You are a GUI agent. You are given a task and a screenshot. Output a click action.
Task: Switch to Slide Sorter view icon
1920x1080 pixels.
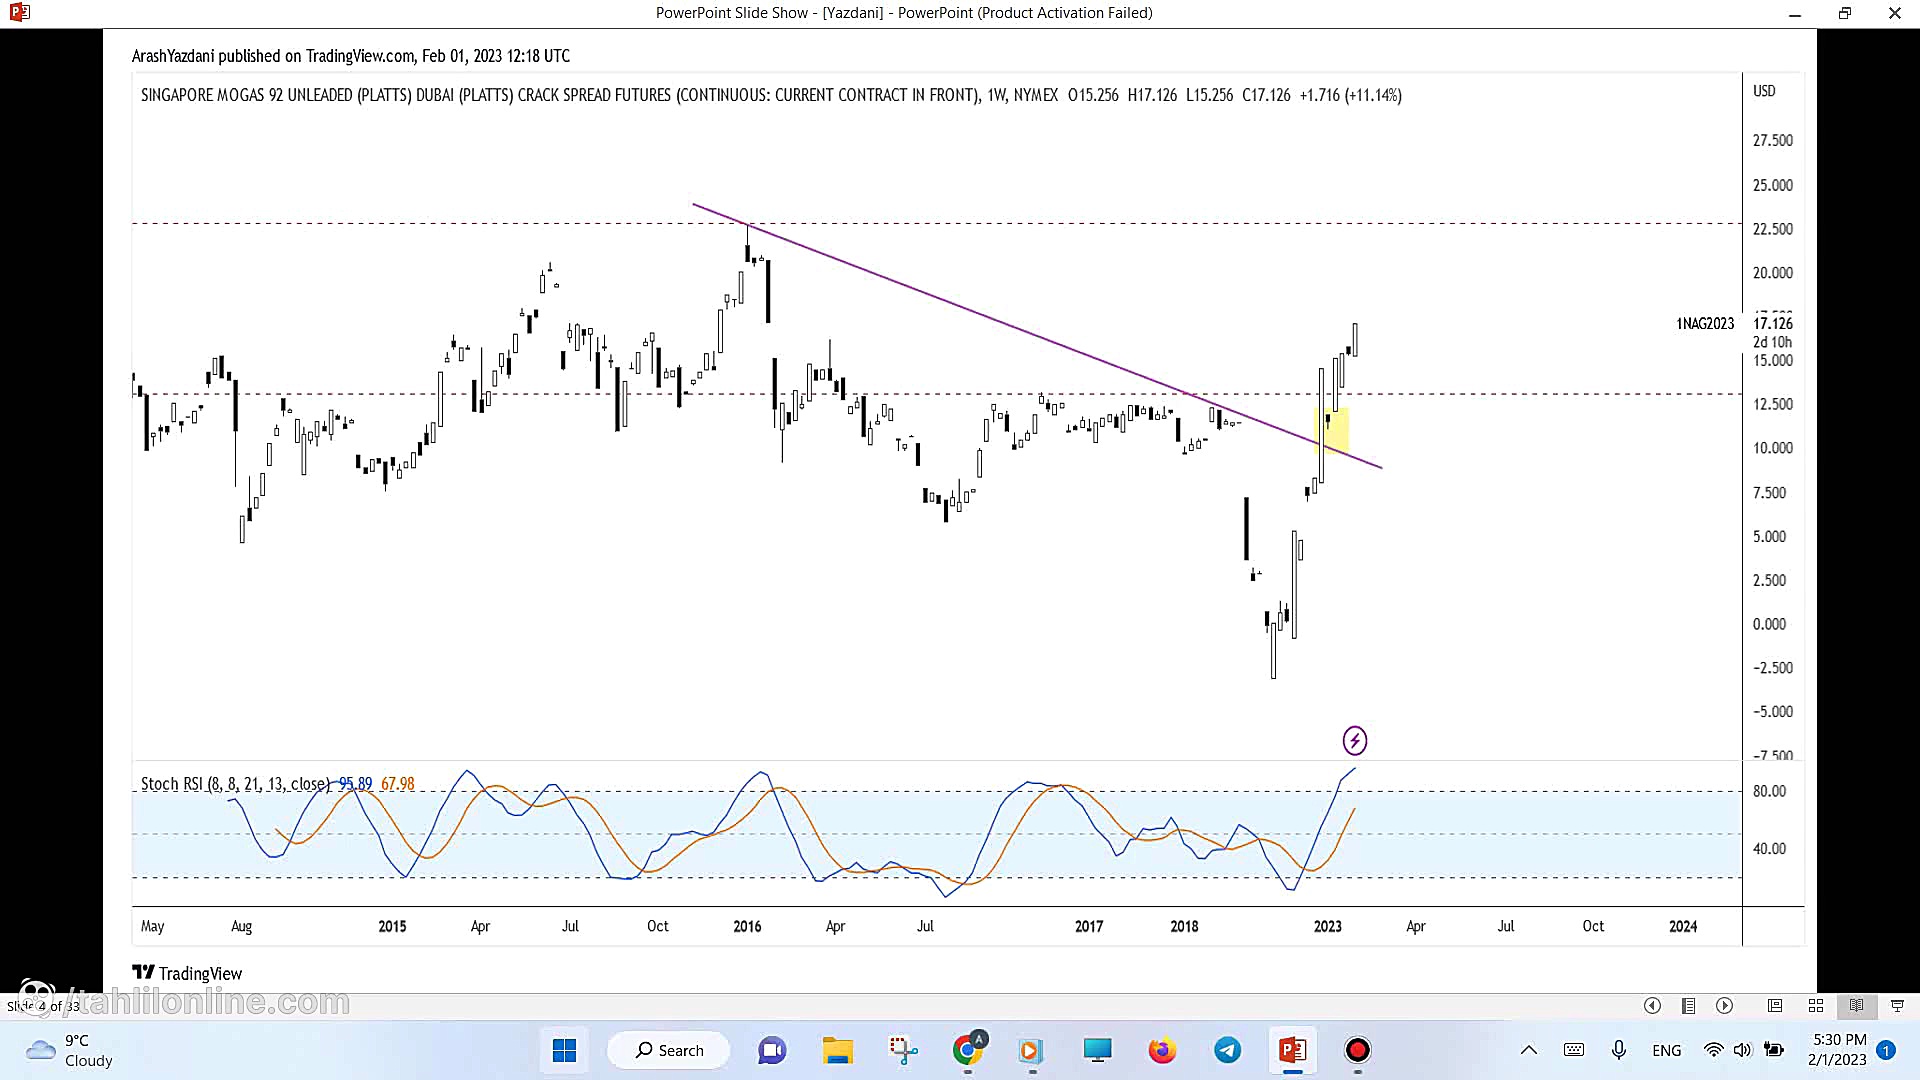coord(1816,1006)
